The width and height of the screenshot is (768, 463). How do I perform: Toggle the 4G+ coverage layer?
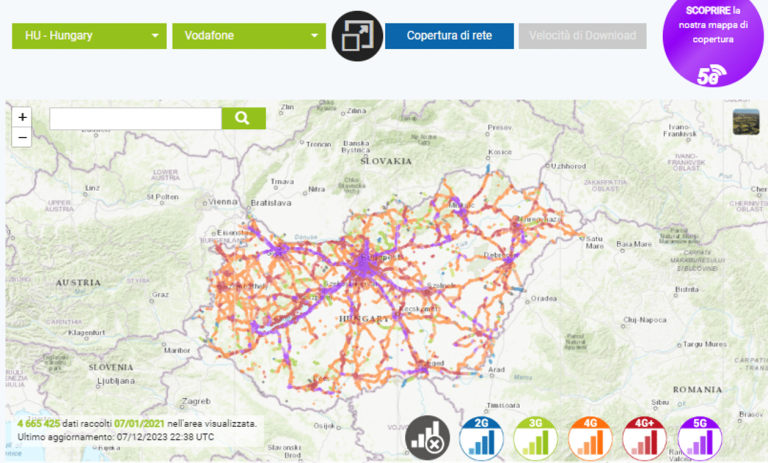tap(645, 438)
